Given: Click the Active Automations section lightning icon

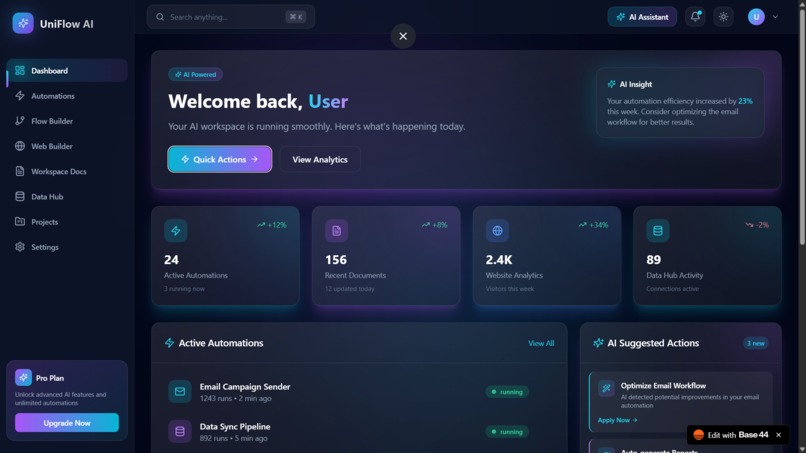Looking at the screenshot, I should (x=169, y=343).
